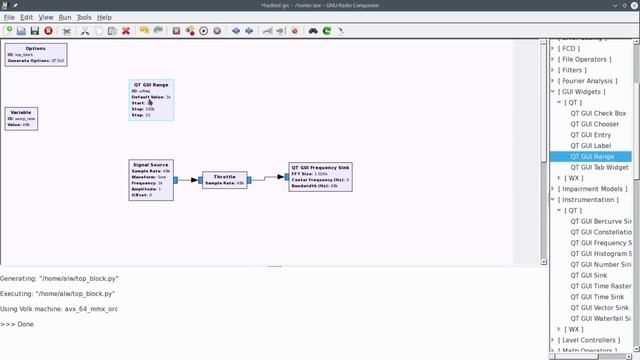640x360 pixels.
Task: Show flow graph errors
Action: tap(176, 31)
